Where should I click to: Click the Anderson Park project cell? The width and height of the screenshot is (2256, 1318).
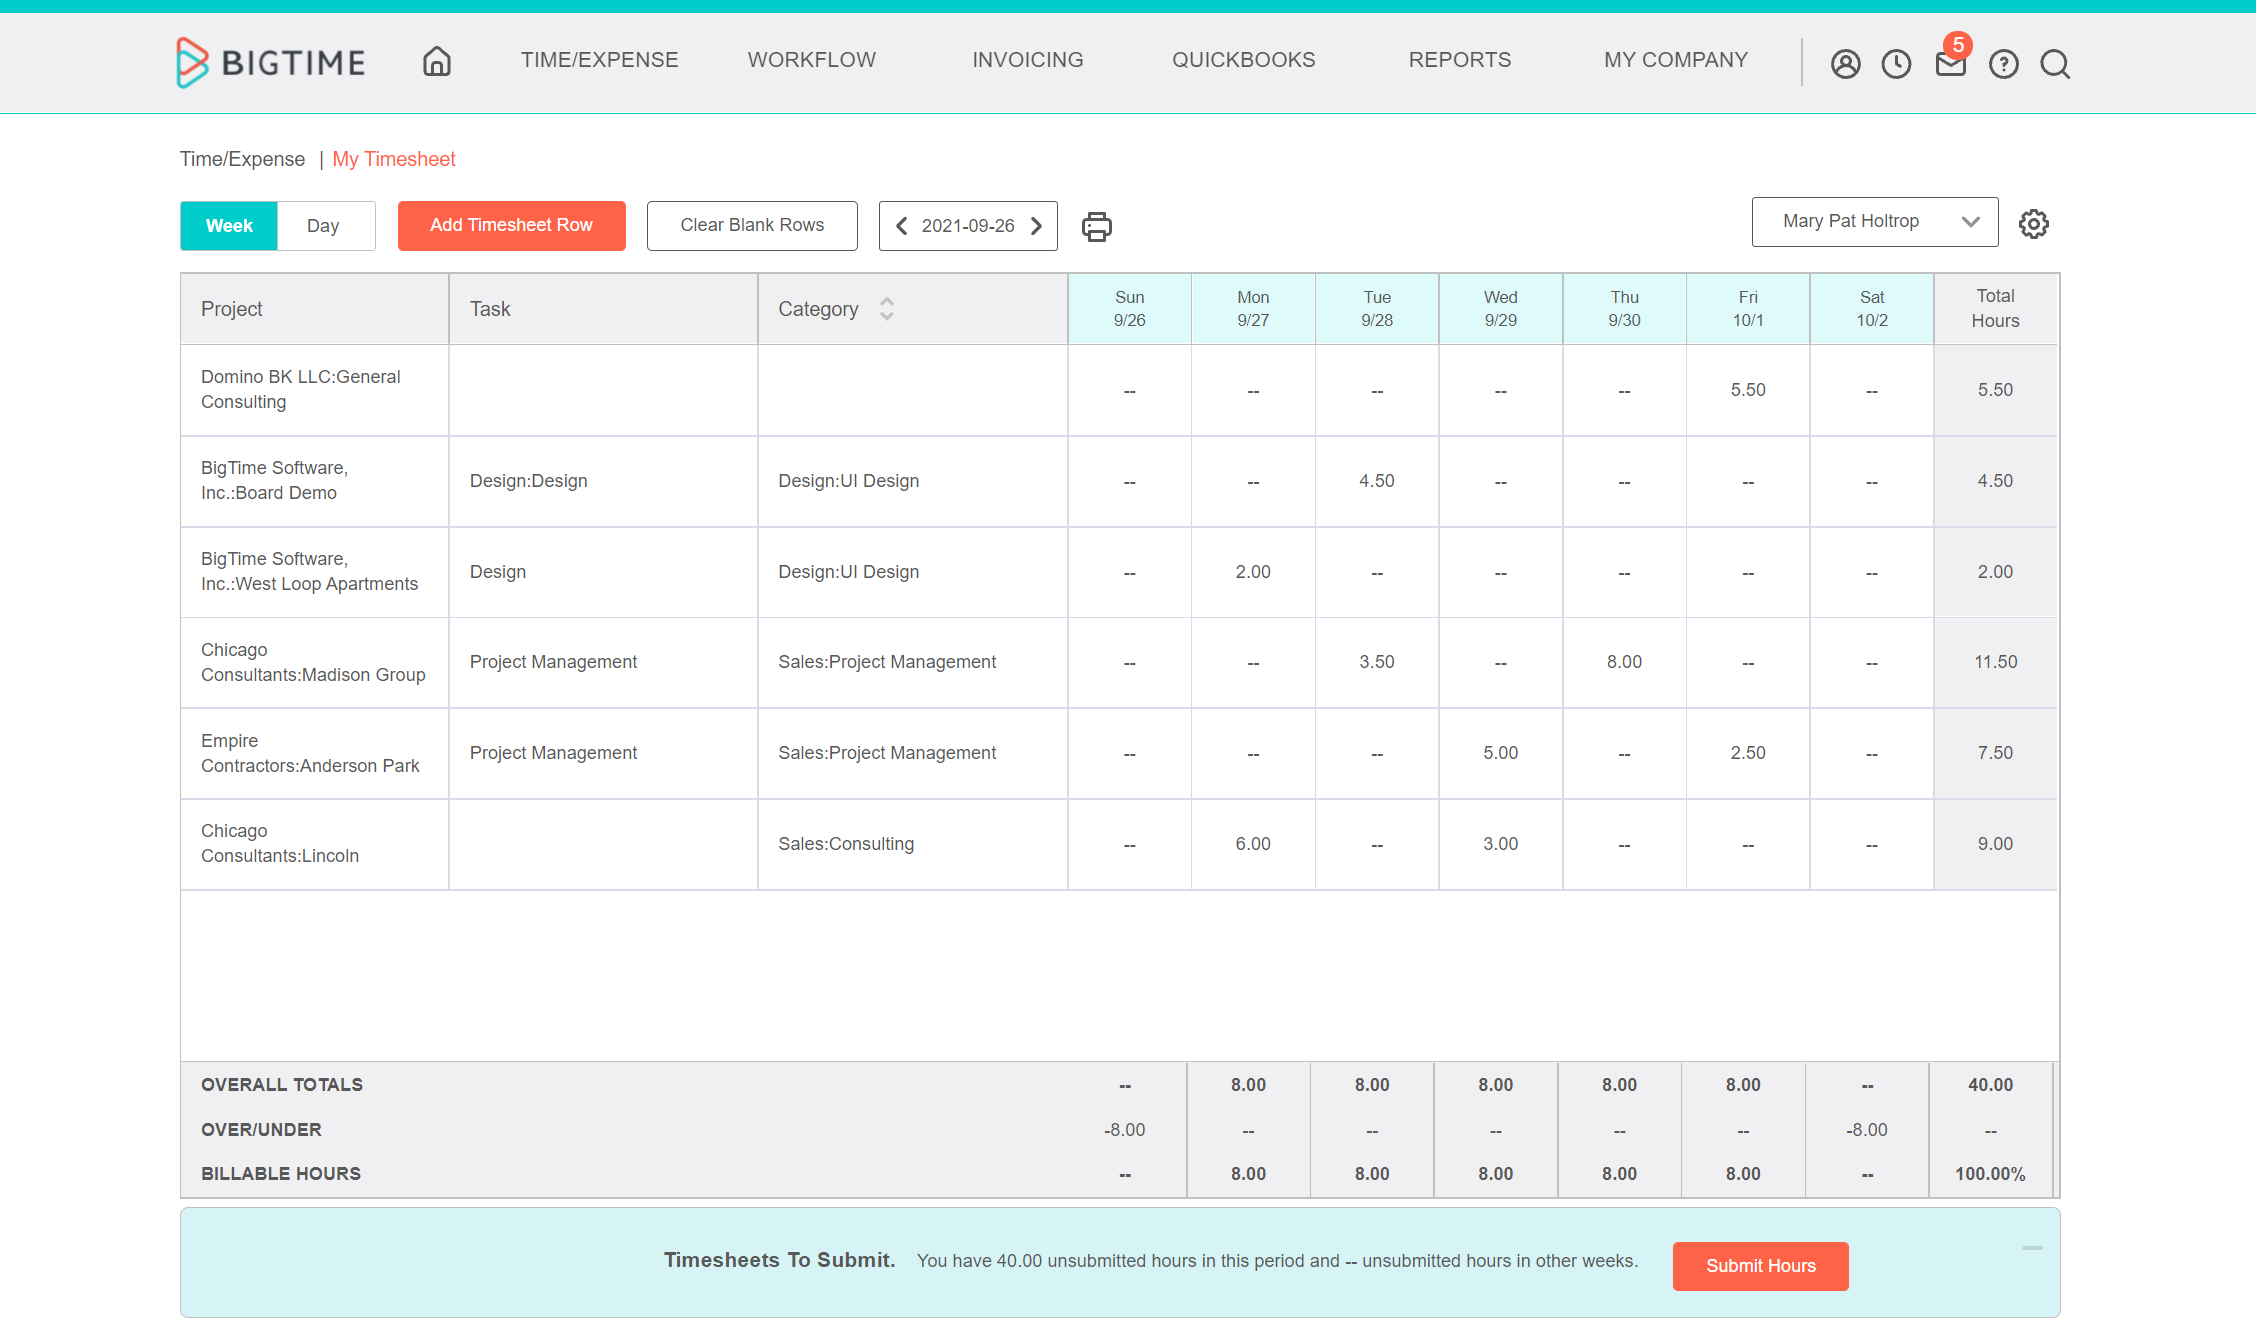pyautogui.click(x=315, y=753)
